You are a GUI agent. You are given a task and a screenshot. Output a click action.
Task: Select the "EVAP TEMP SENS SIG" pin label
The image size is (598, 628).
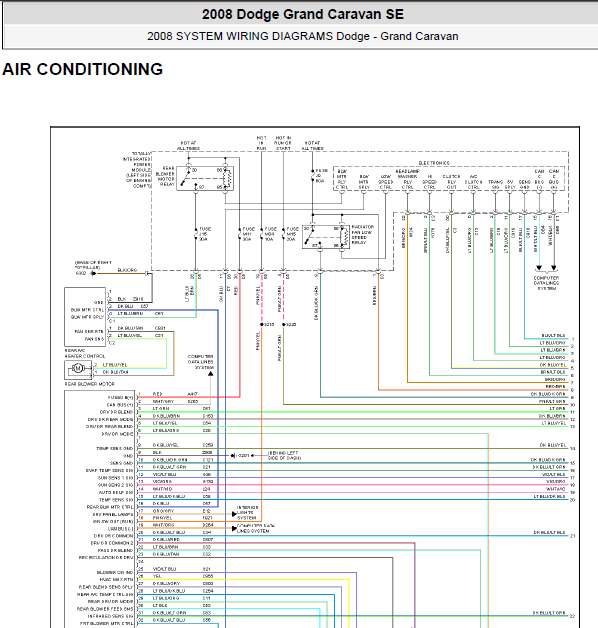click(109, 471)
